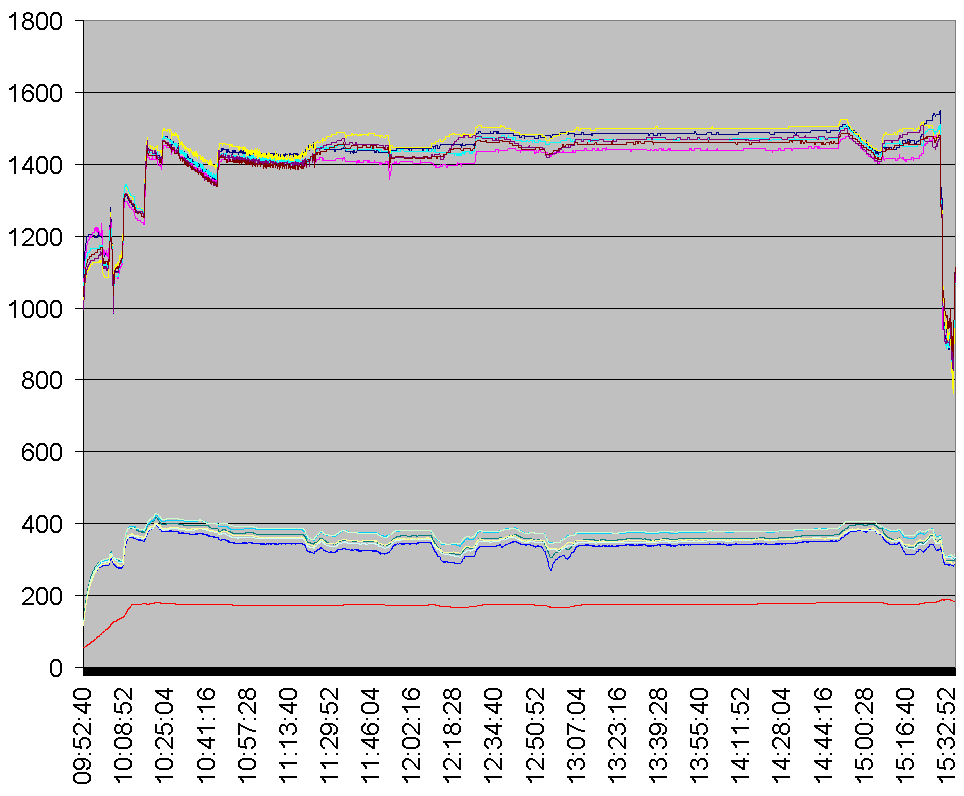Image resolution: width=964 pixels, height=796 pixels.
Task: Select the 14:44:16 time label
Action: coord(822,736)
